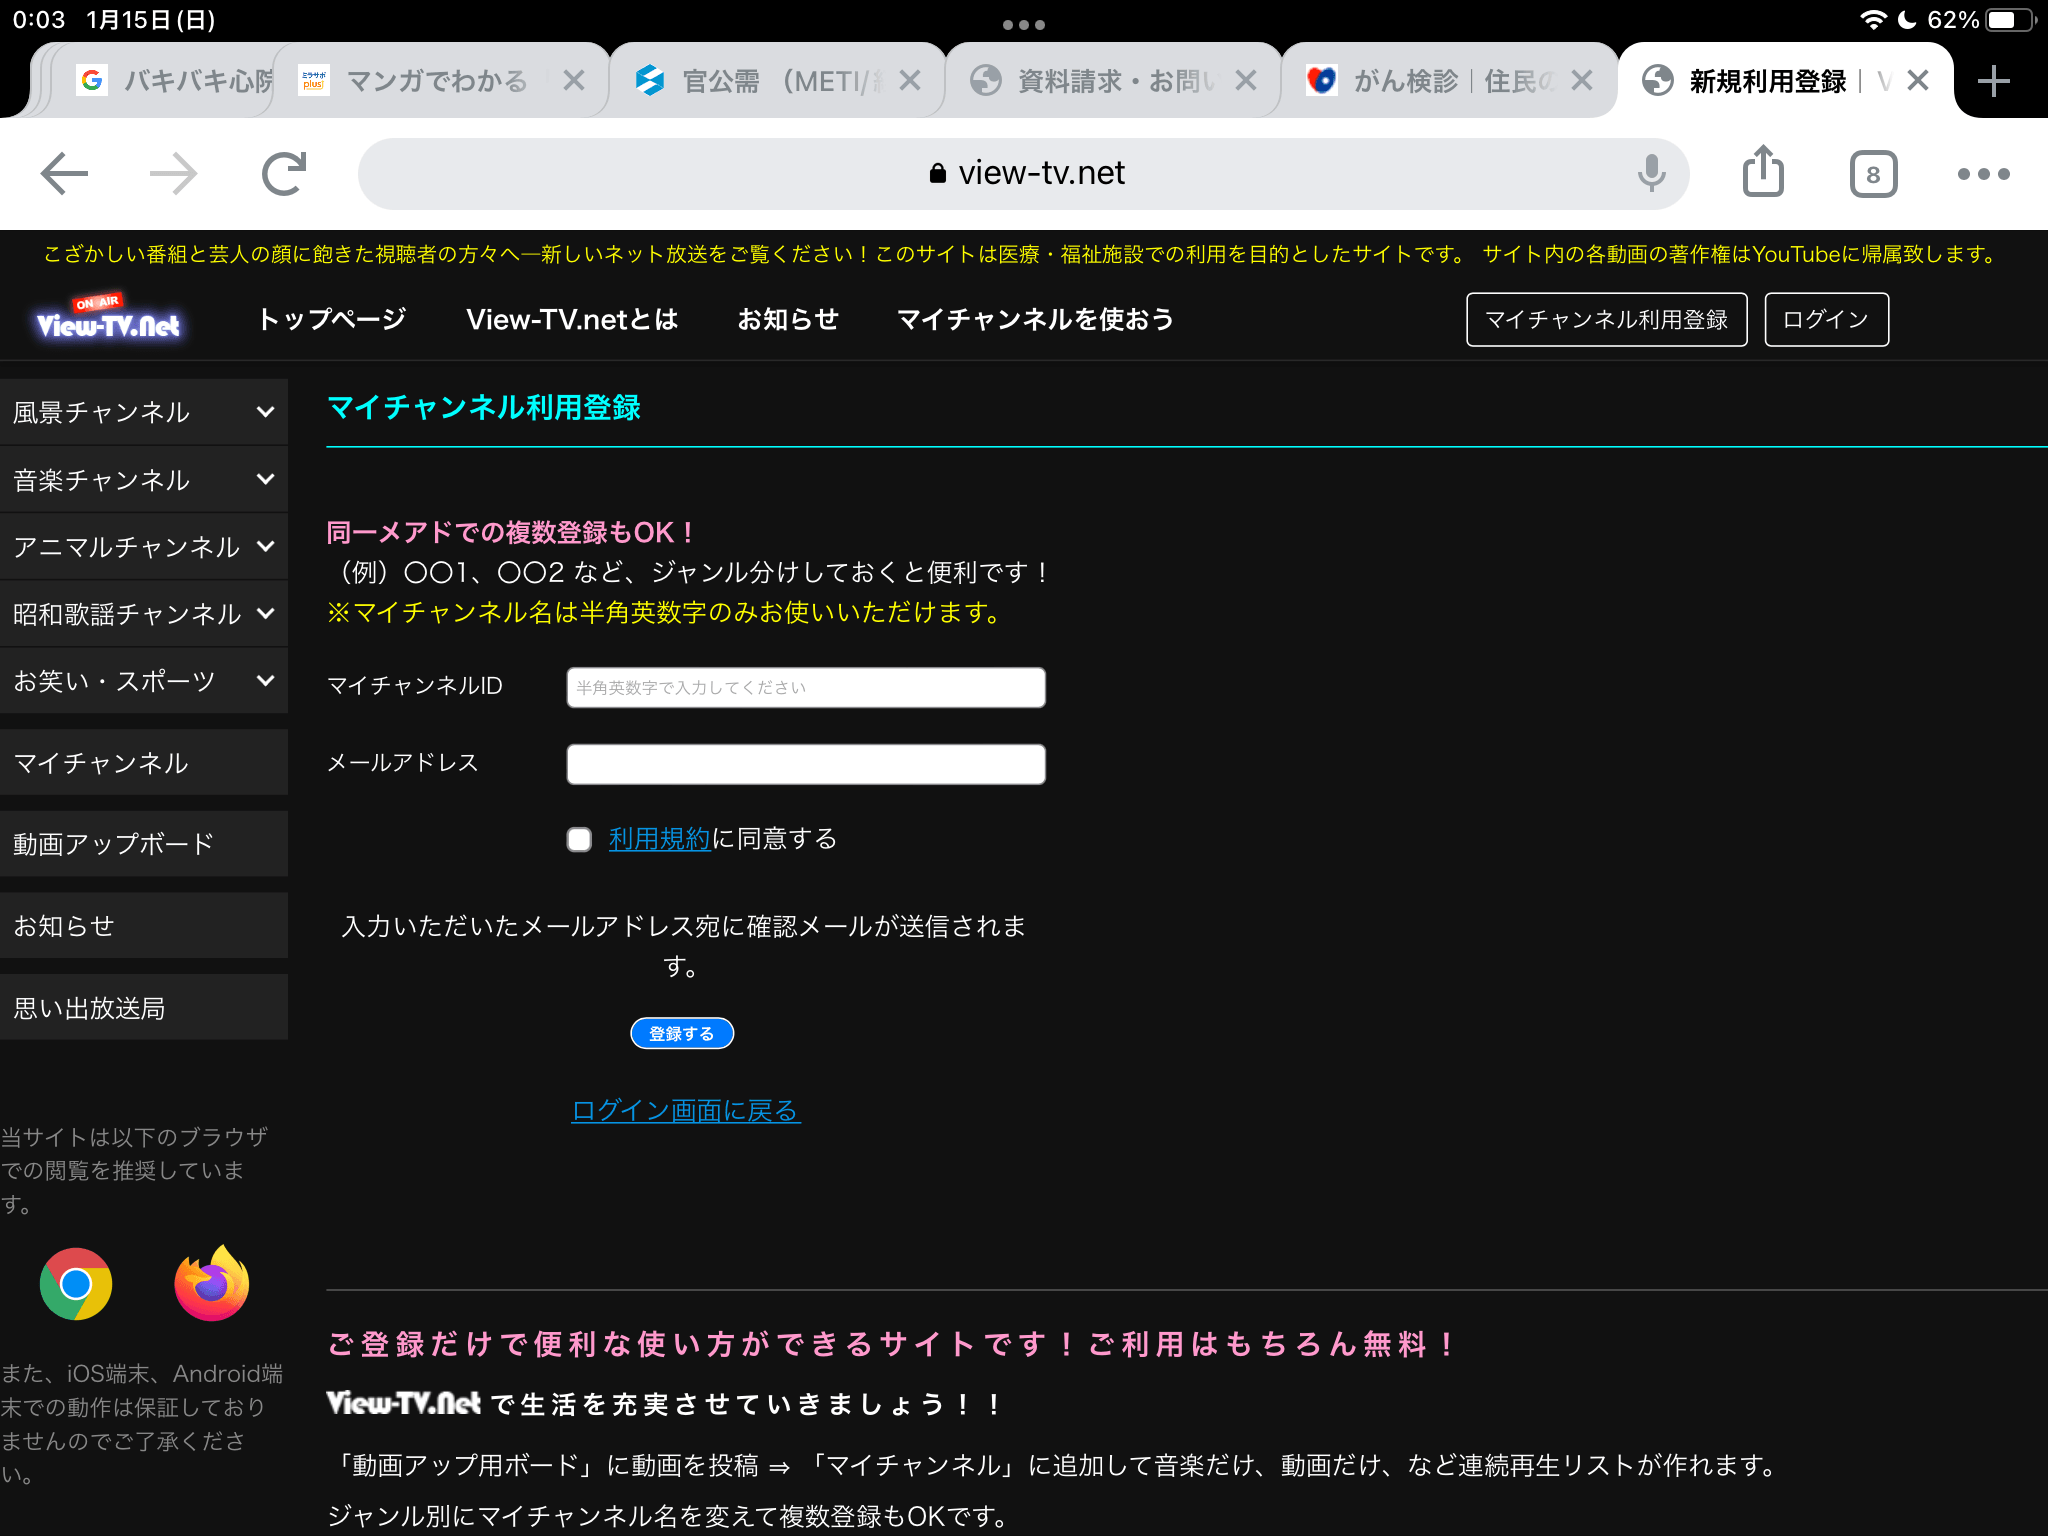Close the 官公需 tab
The image size is (2048, 1536).
(909, 81)
